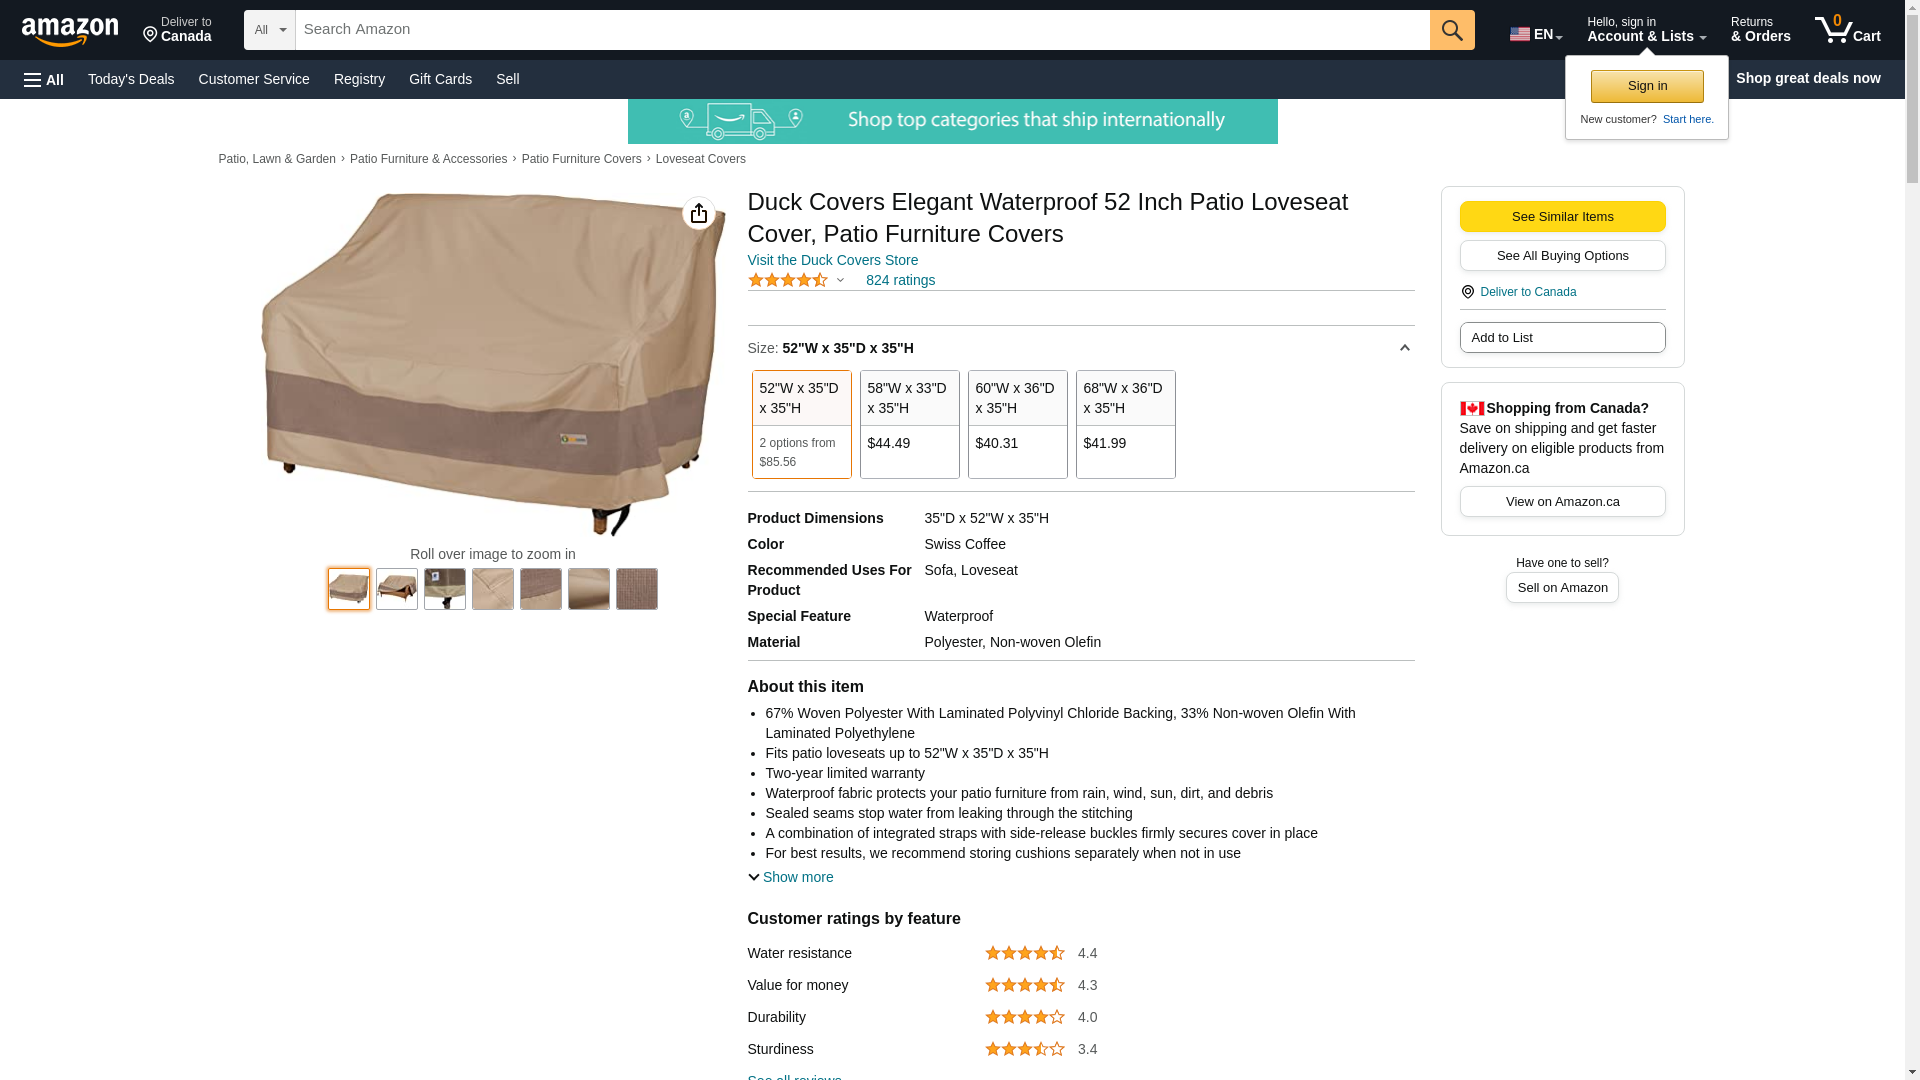This screenshot has height=1080, width=1920.
Task: Click the Deliver to Canada location link
Action: [x=177, y=30]
